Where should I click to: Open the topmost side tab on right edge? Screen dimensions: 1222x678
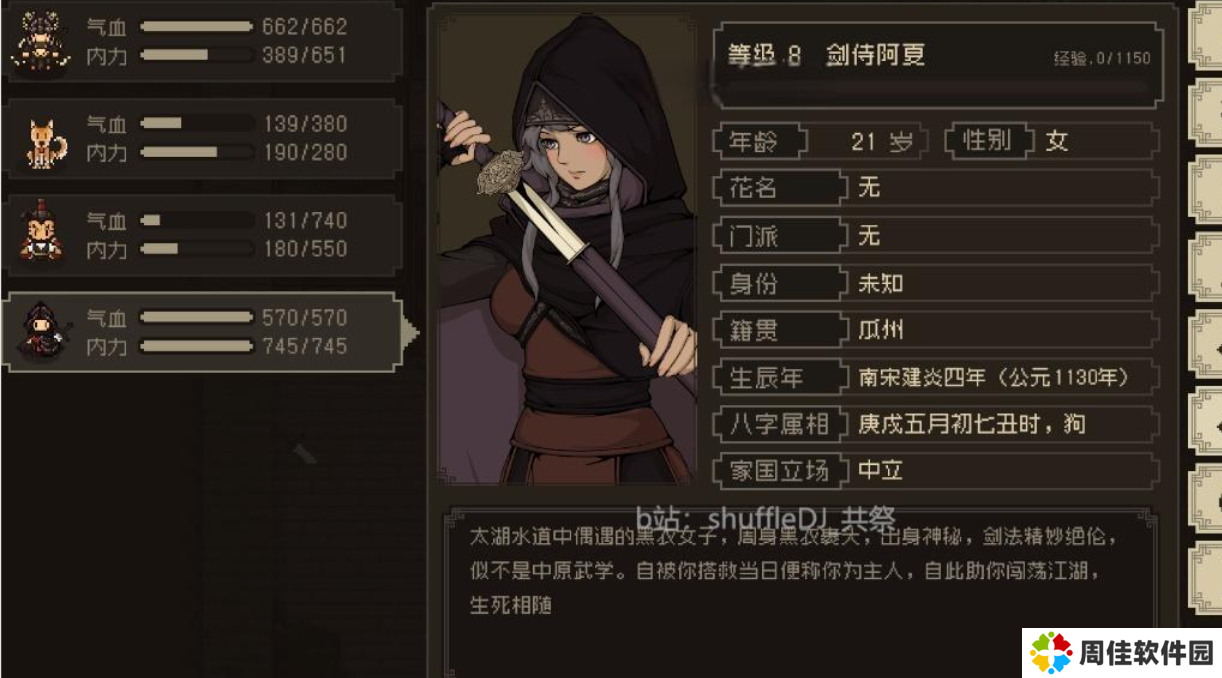(x=1204, y=38)
